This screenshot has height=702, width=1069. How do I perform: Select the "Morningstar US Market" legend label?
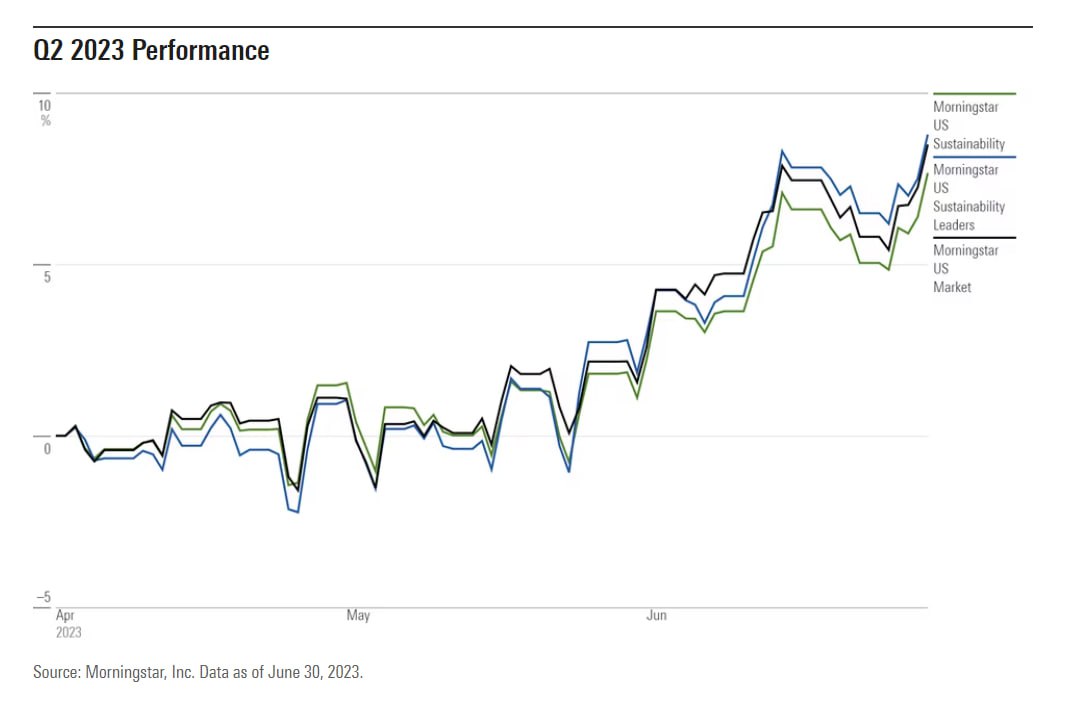tap(965, 269)
